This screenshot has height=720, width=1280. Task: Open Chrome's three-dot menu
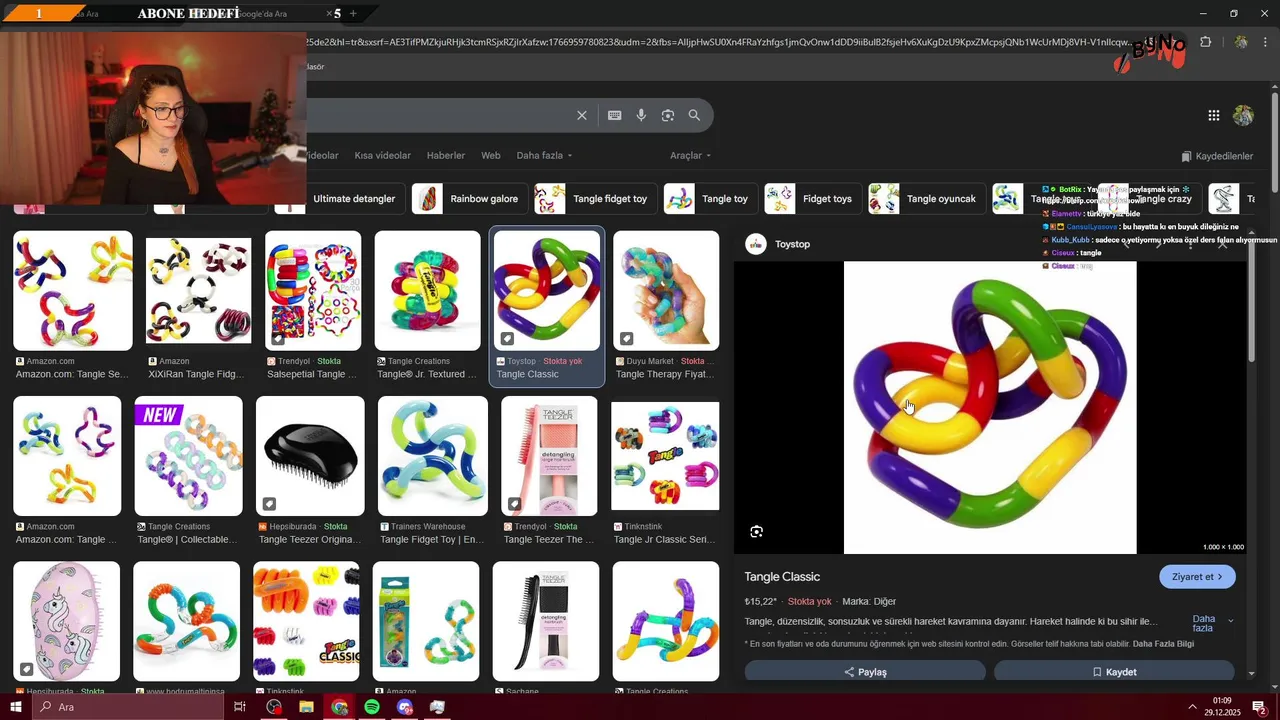tap(1266, 42)
